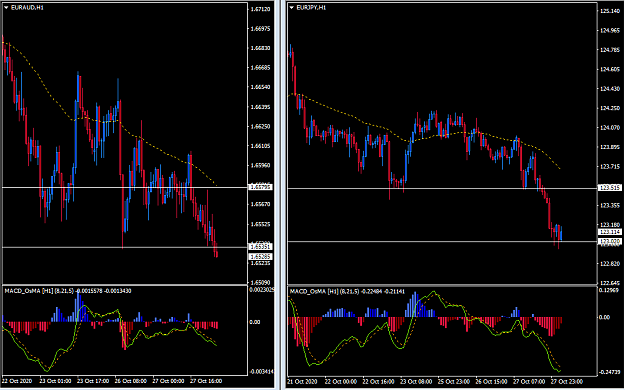The image size is (625, 390).
Task: Click the 27 Oct 23:00 time label
Action: pyautogui.click(x=566, y=382)
